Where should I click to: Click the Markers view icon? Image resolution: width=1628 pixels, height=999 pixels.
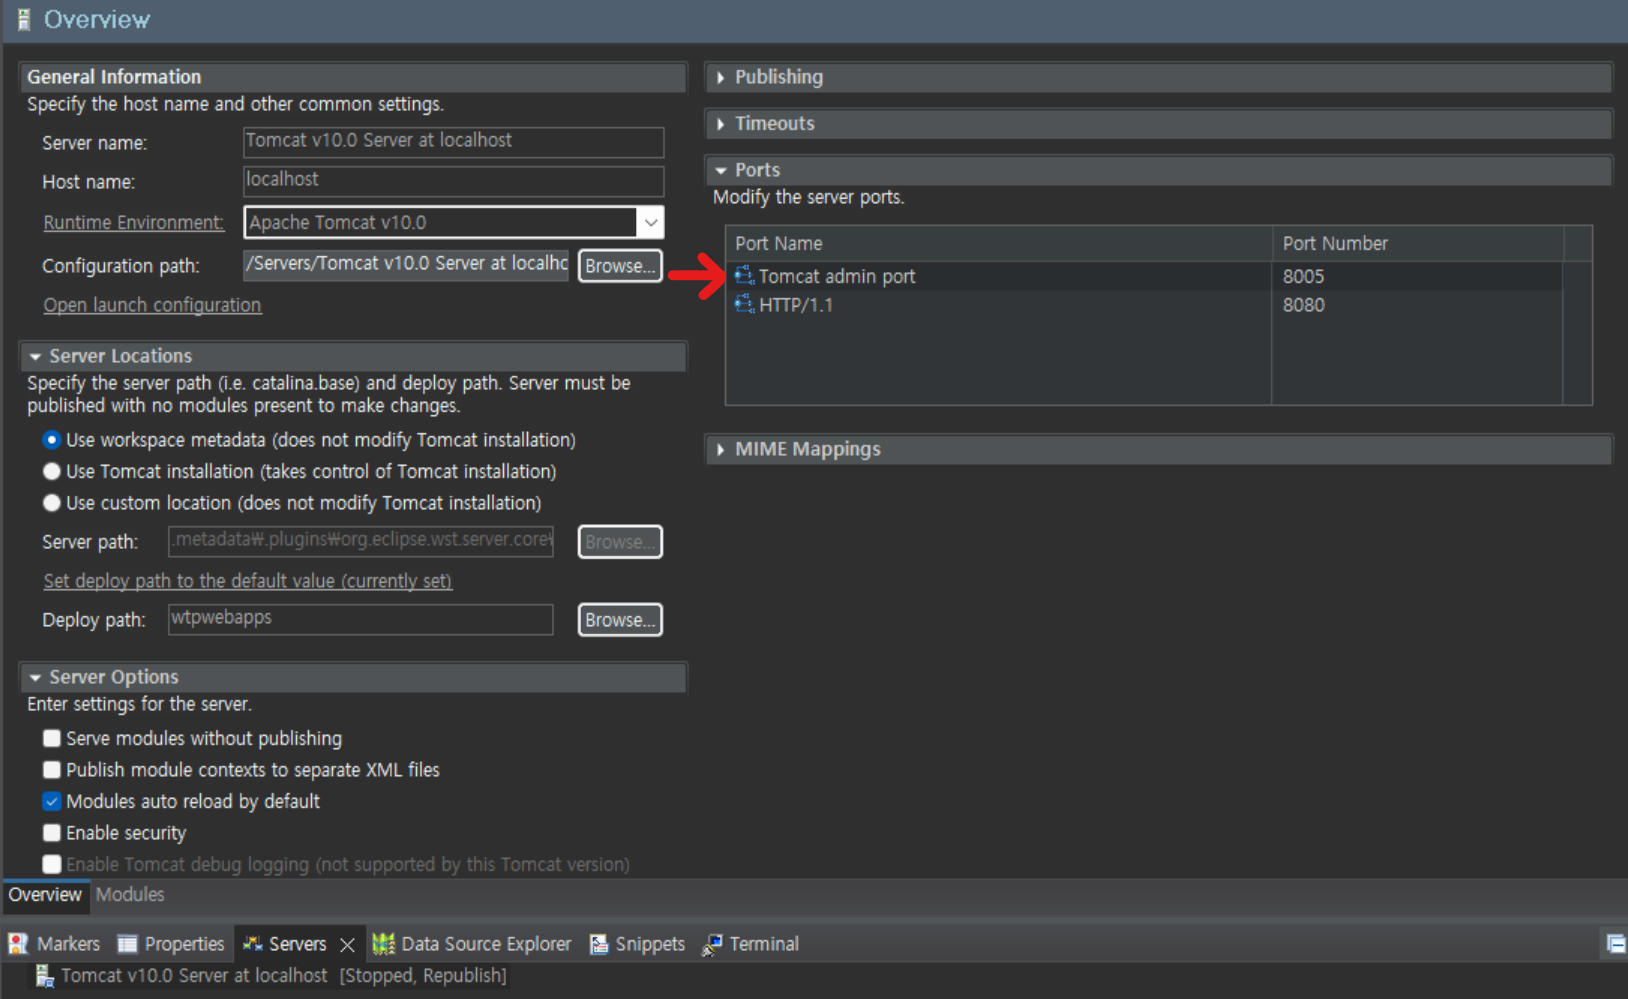18,944
